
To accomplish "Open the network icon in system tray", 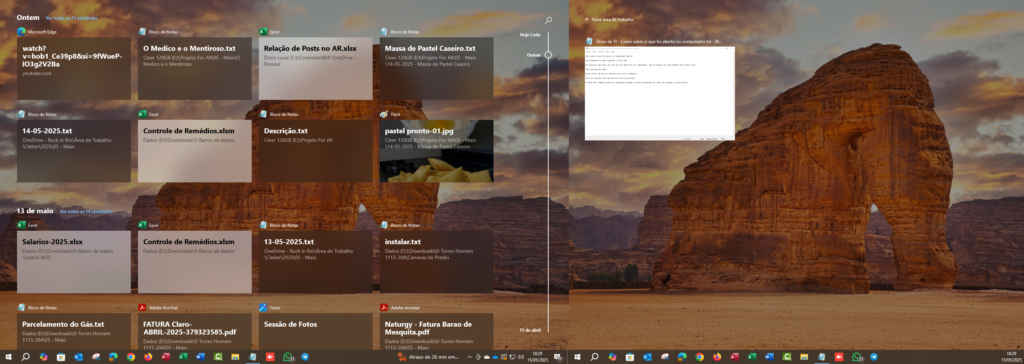I will [512, 357].
